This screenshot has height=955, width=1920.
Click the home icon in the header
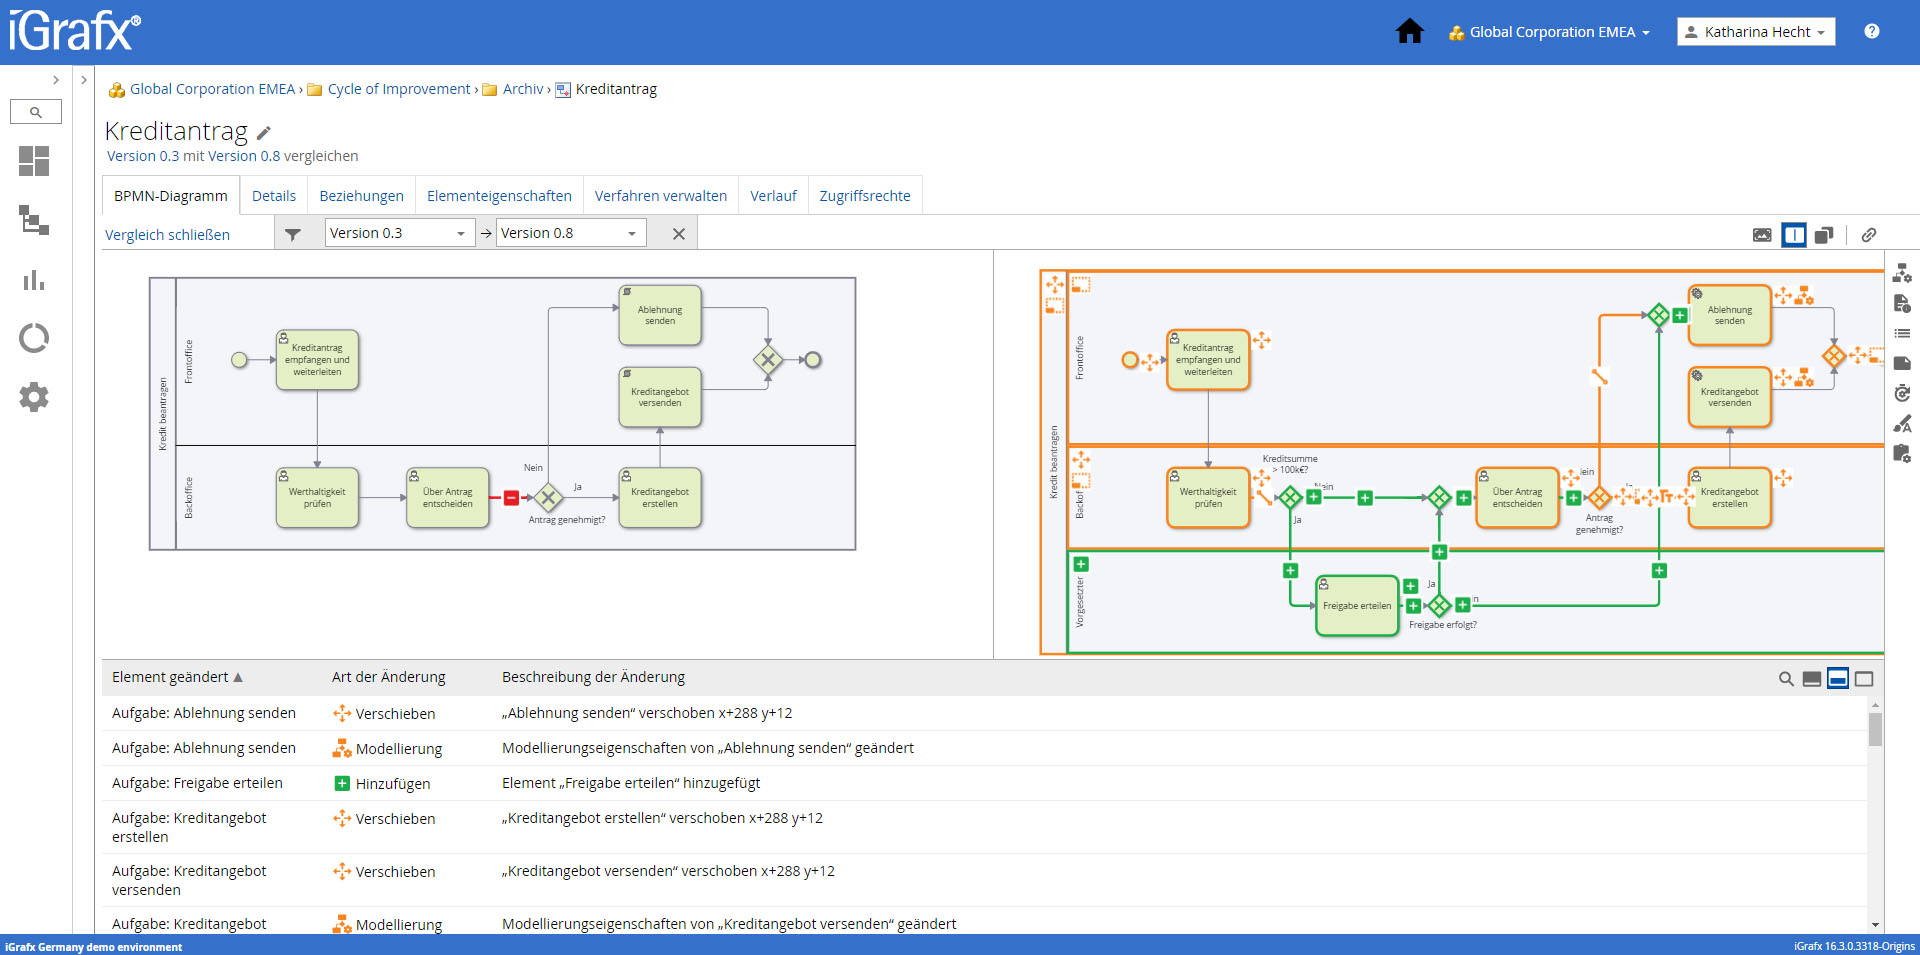pyautogui.click(x=1409, y=32)
